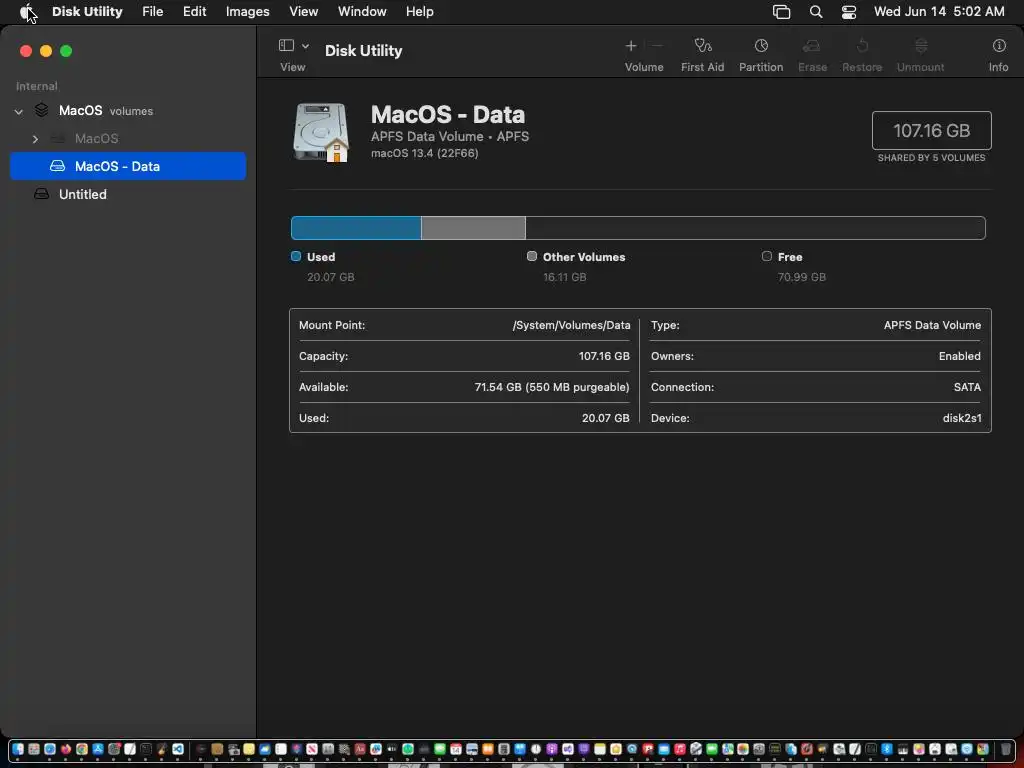Click the greyed MacOS snapshot volume row
This screenshot has height=768, width=1024.
click(128, 138)
